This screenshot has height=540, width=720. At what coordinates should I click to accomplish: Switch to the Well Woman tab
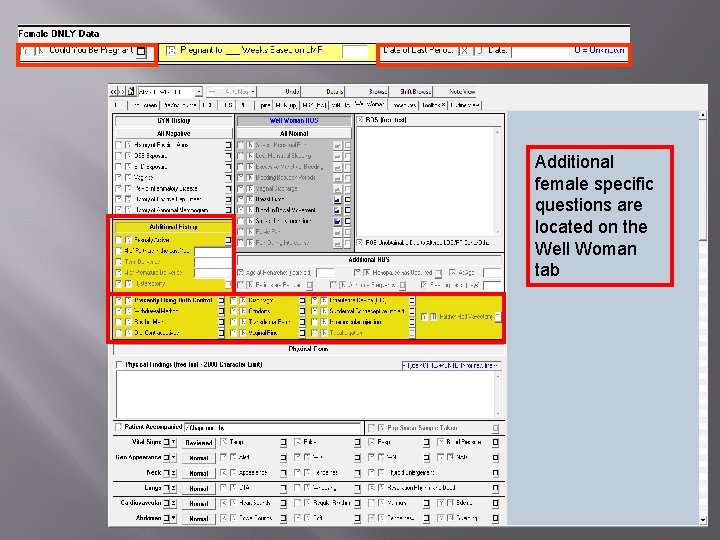[x=370, y=105]
